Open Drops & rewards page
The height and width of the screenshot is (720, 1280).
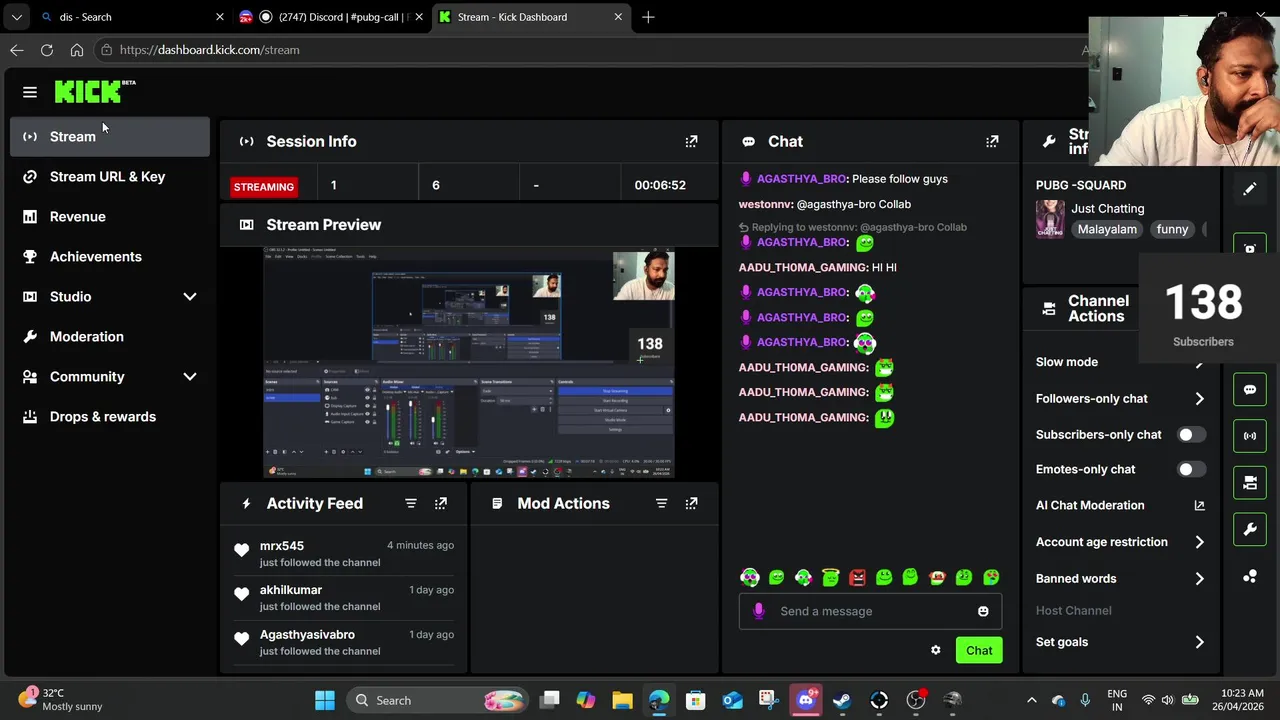(x=110, y=416)
